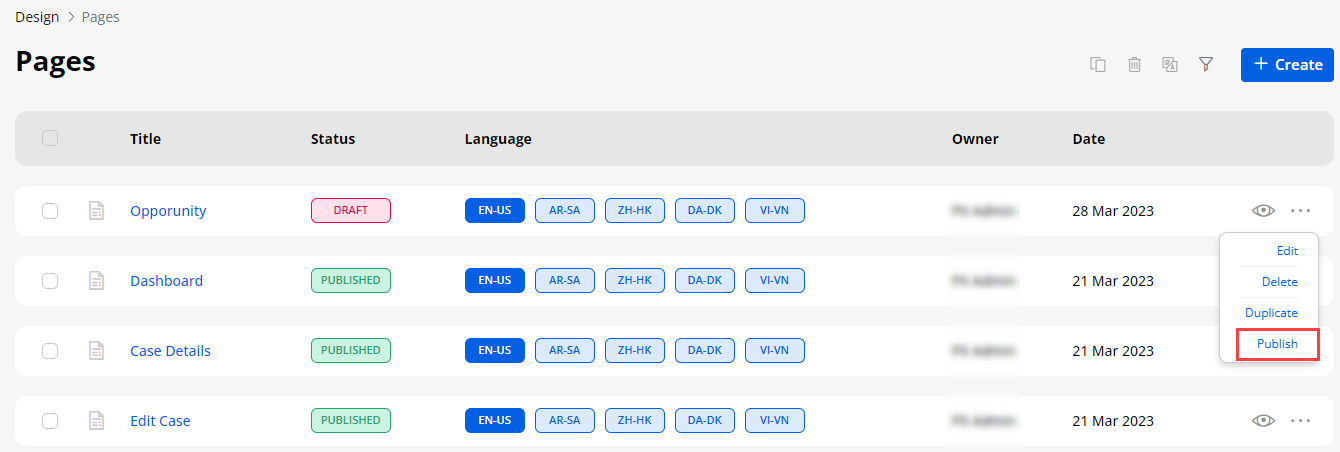
Task: Select the AR-SA language tag on Opporunity row
Action: tap(565, 211)
